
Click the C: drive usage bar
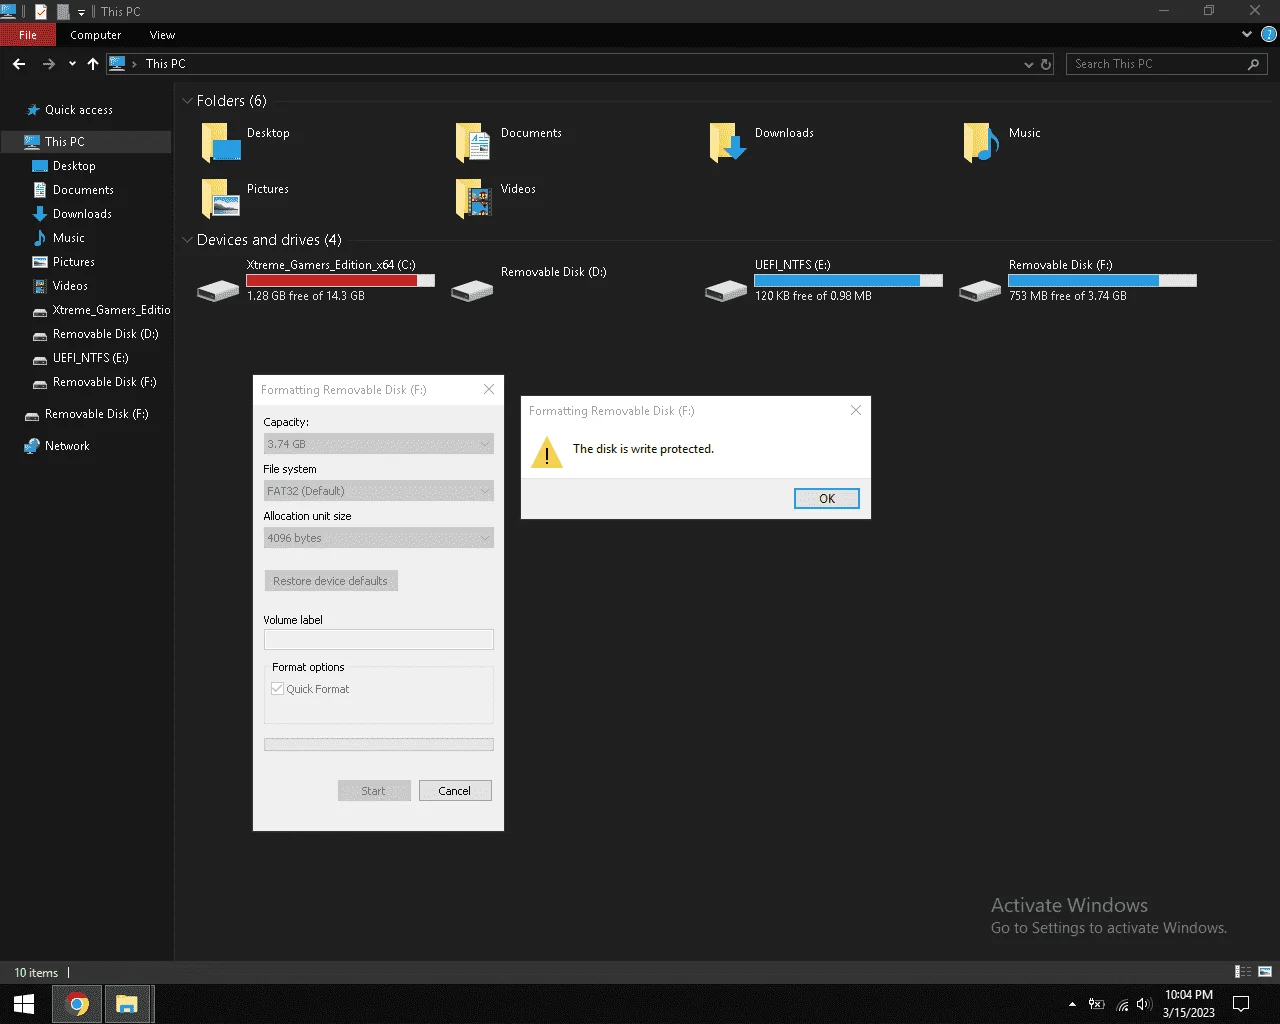(x=341, y=281)
